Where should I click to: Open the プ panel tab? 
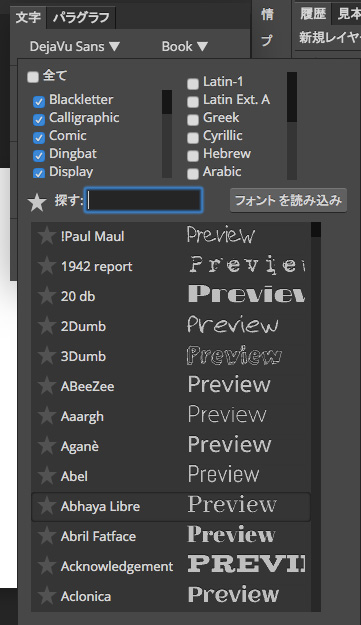[267, 40]
